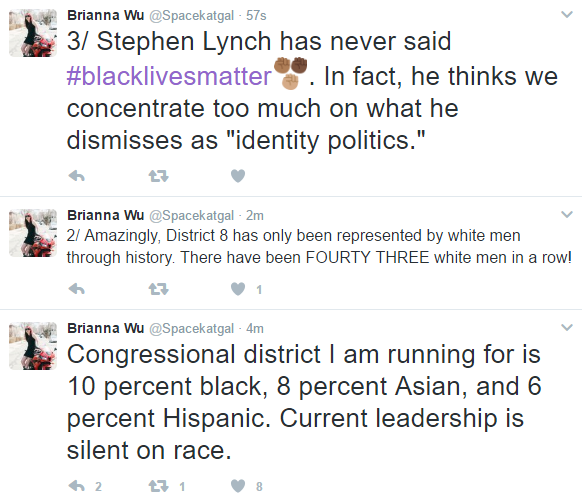Screen dimensions: 582x502
Task: Open more options on the 57s tweet
Action: tap(567, 14)
